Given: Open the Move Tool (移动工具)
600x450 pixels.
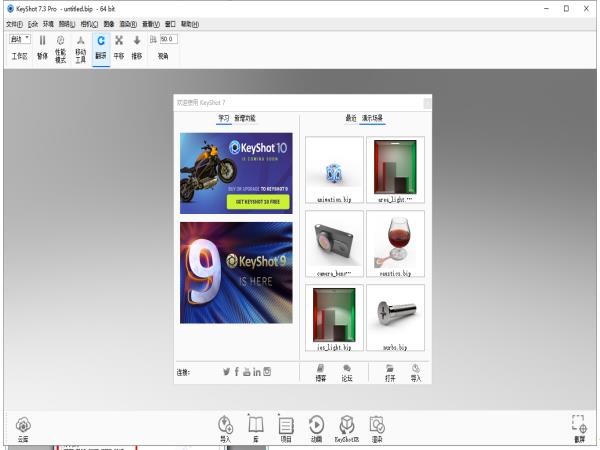Looking at the screenshot, I should (x=80, y=49).
